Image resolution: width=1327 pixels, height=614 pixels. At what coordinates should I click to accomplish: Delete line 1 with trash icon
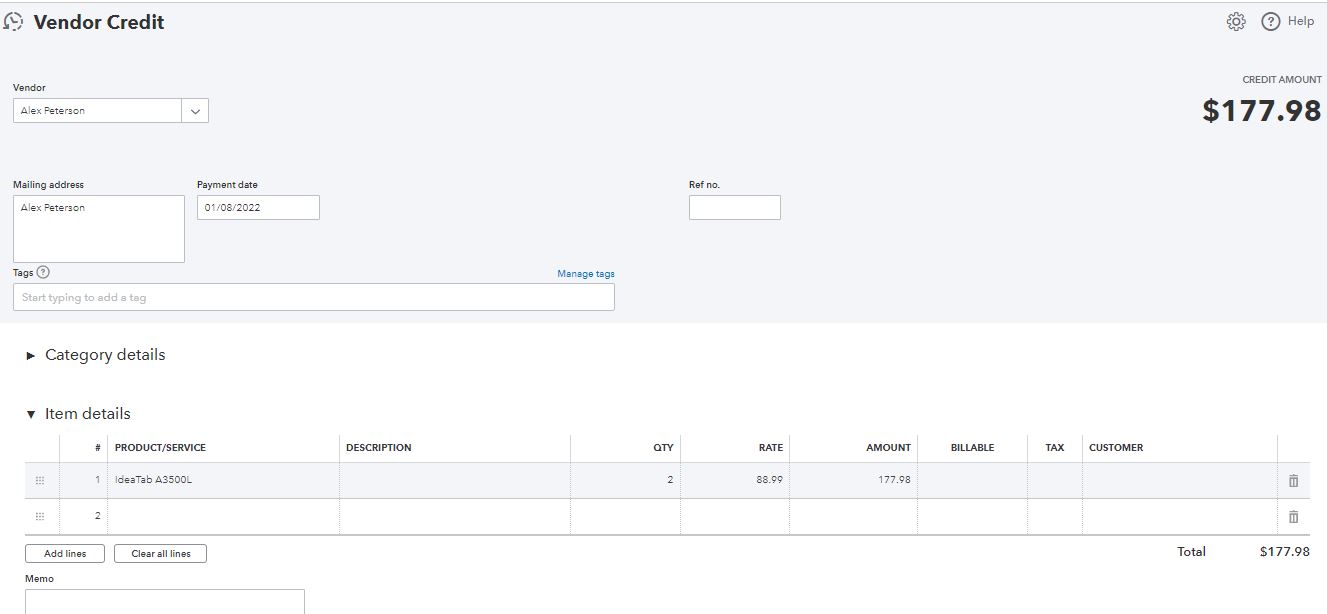tap(1293, 481)
